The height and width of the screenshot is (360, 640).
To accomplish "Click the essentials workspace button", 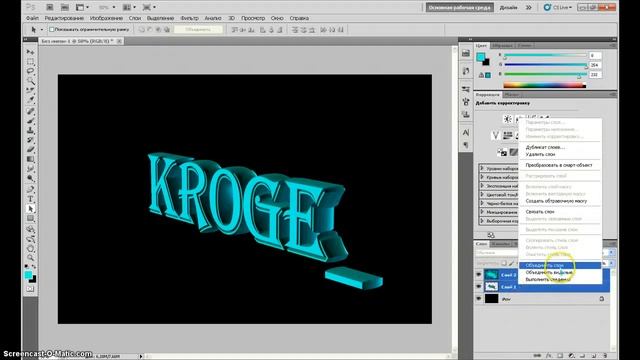I will 460,7.
